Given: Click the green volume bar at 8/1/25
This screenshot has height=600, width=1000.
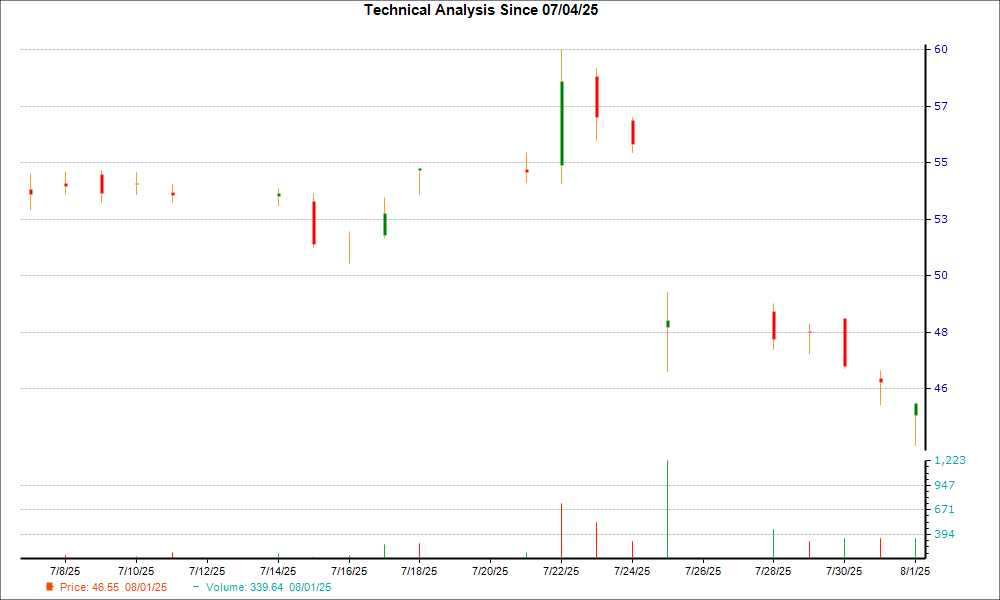Looking at the screenshot, I should point(915,548).
